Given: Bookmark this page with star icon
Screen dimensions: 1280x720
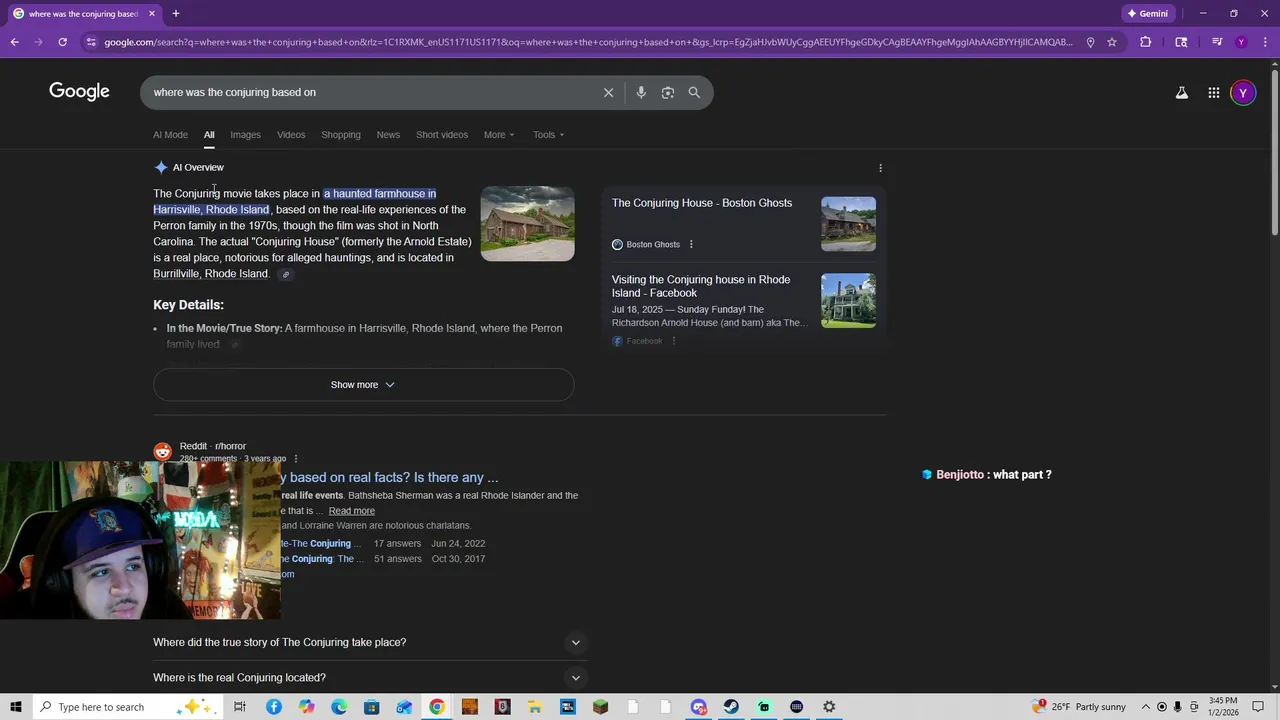Looking at the screenshot, I should [1111, 42].
